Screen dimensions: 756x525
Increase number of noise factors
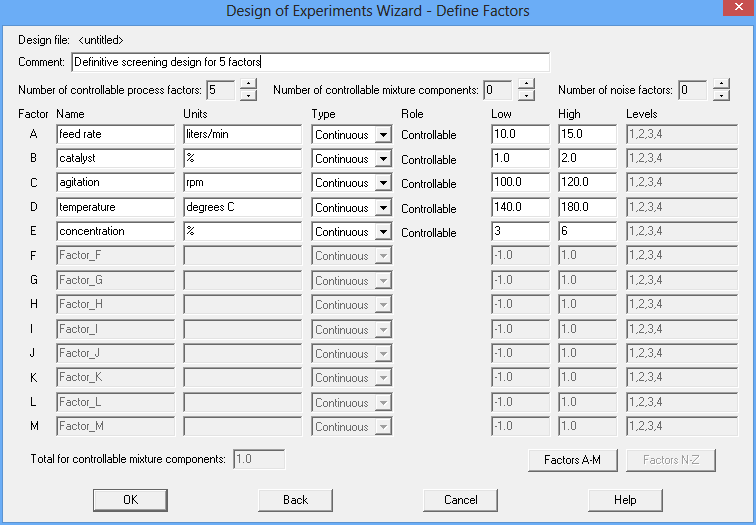pos(721,85)
